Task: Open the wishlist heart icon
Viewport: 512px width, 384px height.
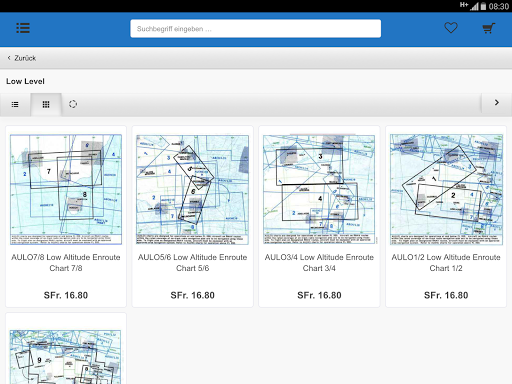Action: pos(451,28)
